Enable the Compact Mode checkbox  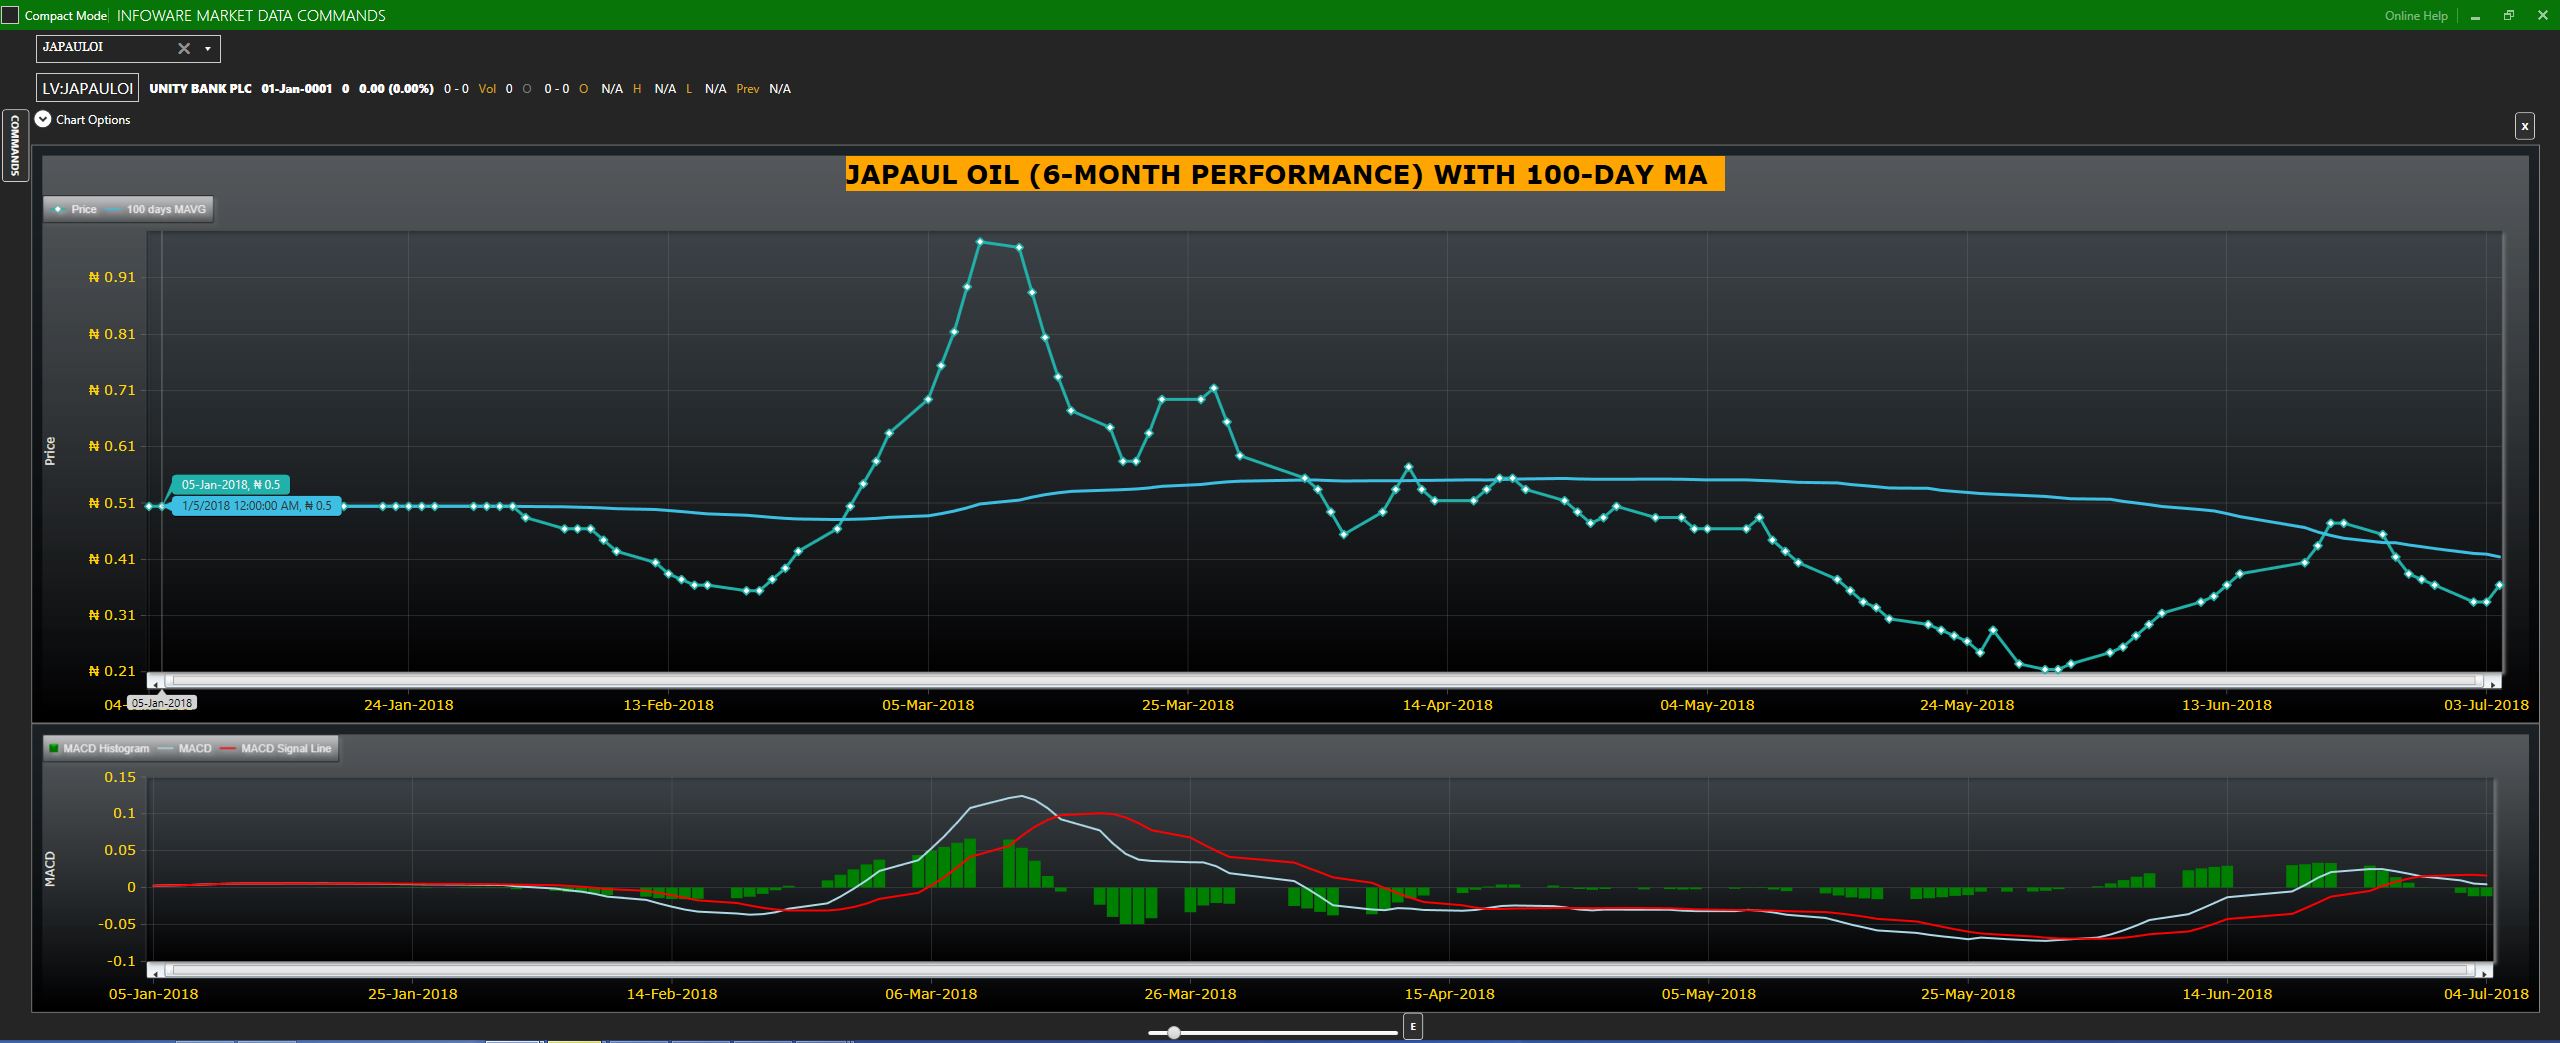(x=10, y=16)
